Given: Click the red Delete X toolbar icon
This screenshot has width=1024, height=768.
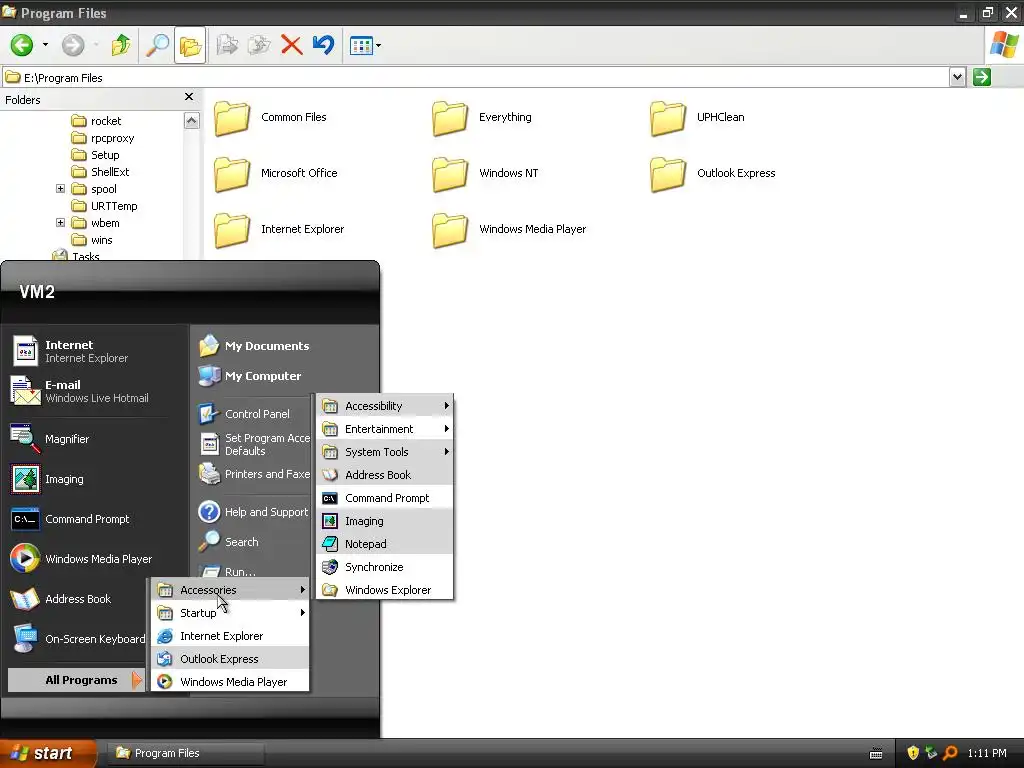Looking at the screenshot, I should coord(291,45).
